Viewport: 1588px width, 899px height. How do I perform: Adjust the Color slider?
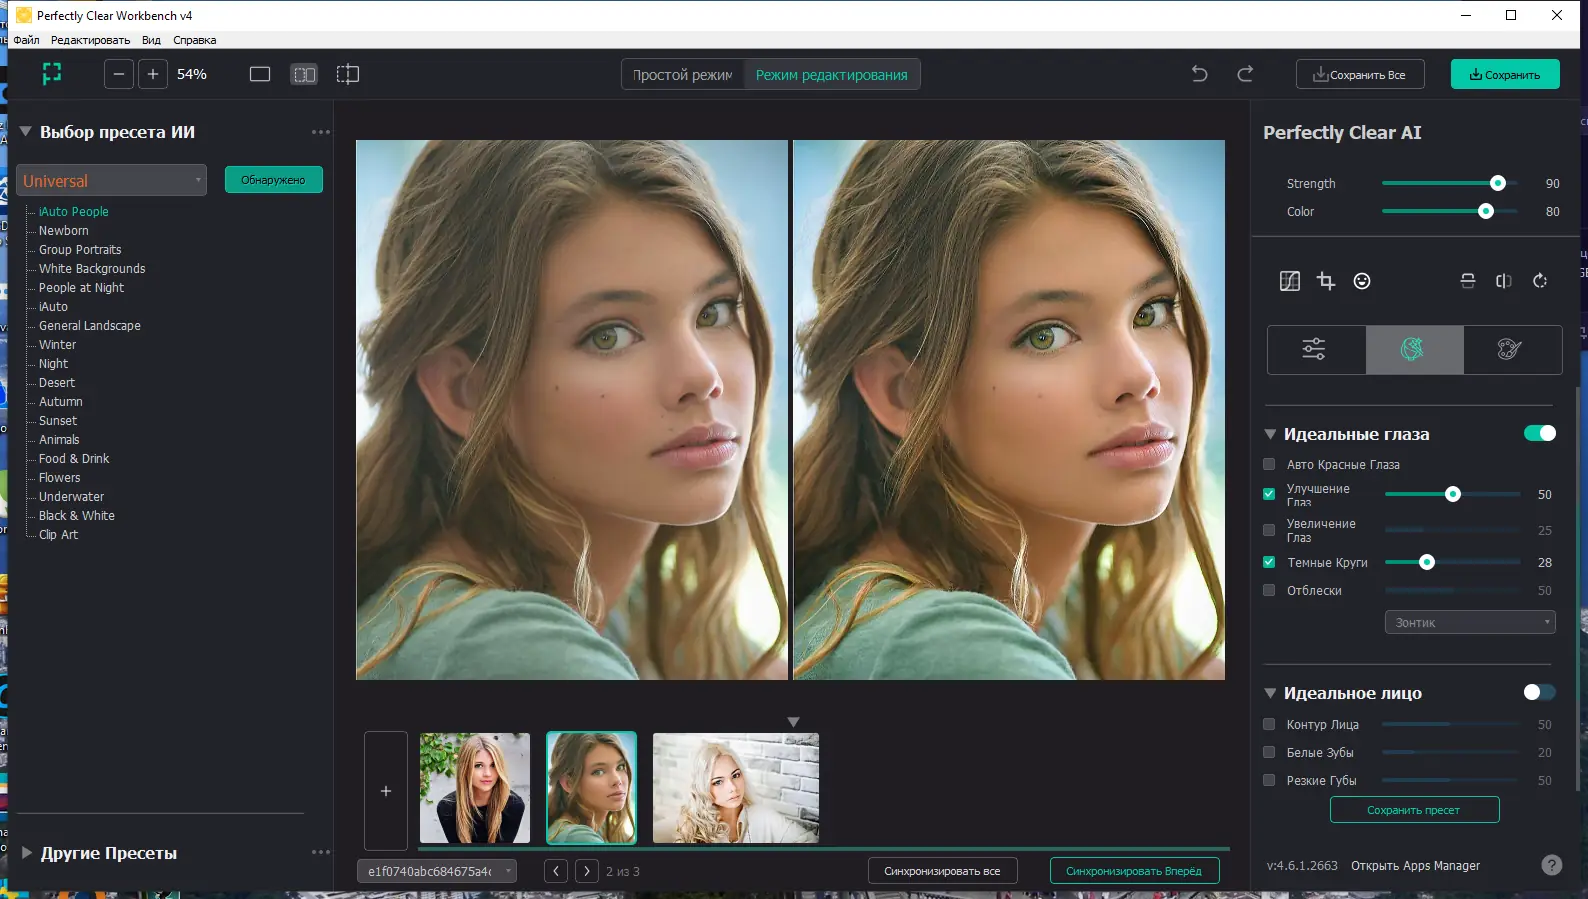(x=1449, y=211)
